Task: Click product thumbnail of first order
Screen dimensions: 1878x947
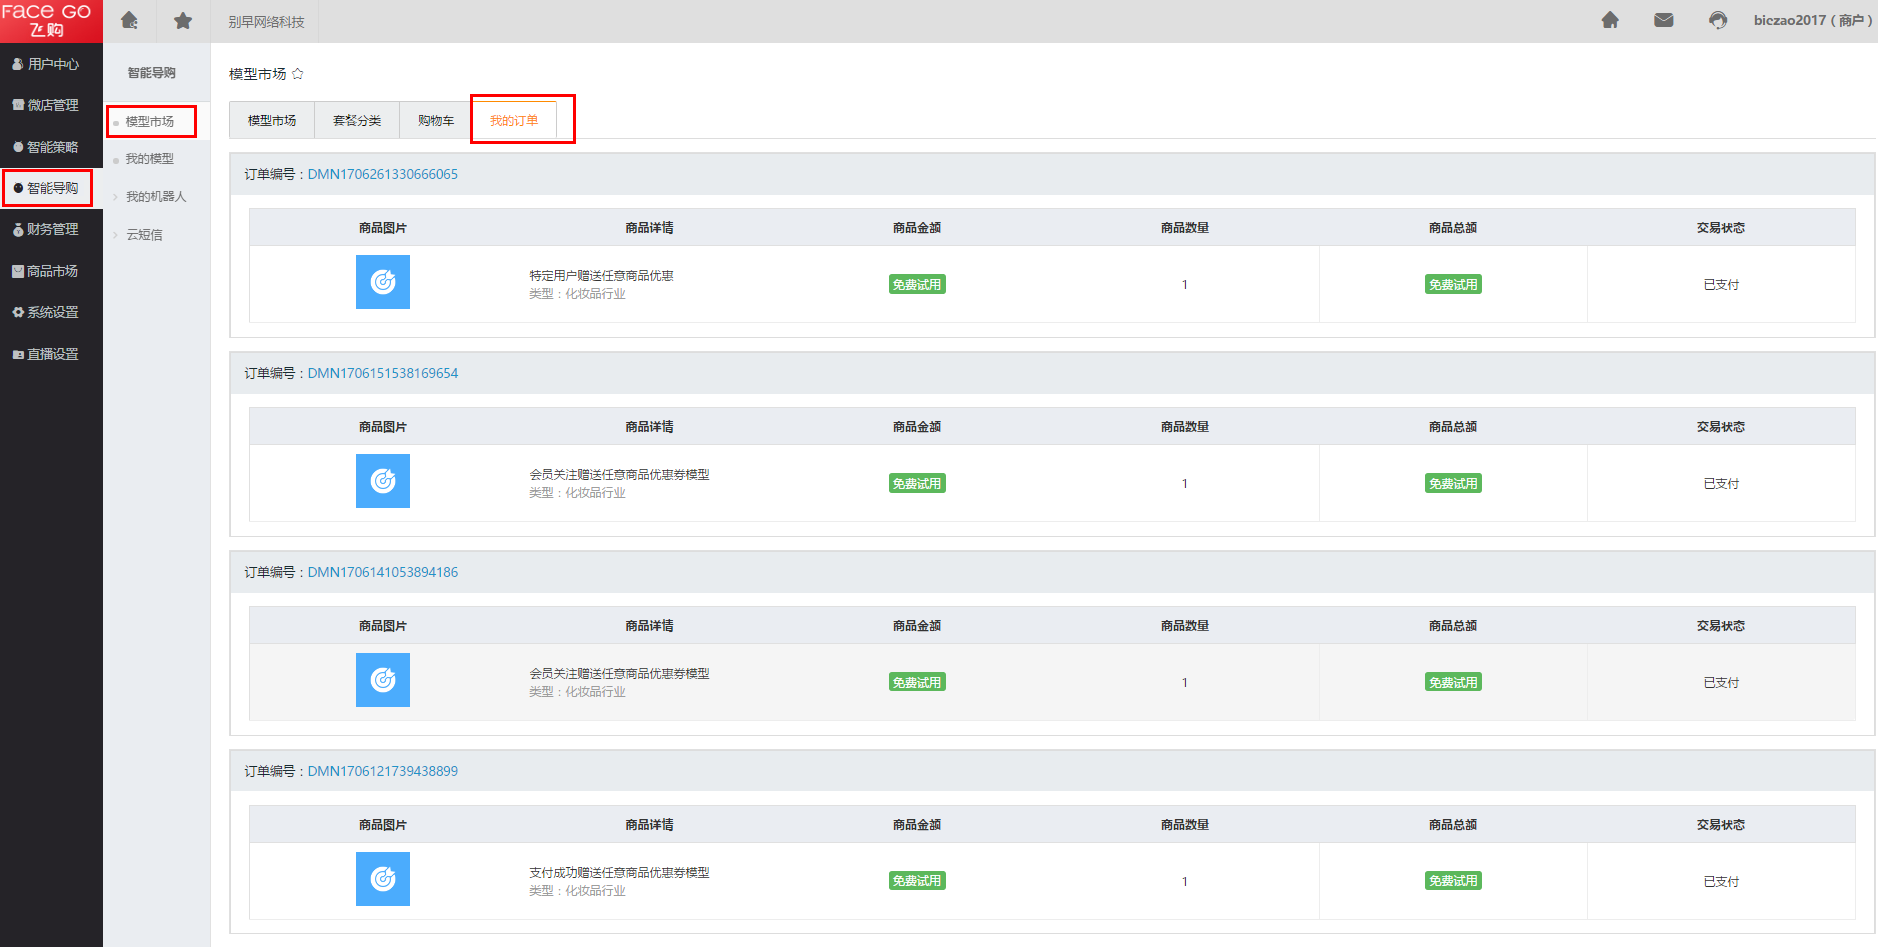Action: 383,282
